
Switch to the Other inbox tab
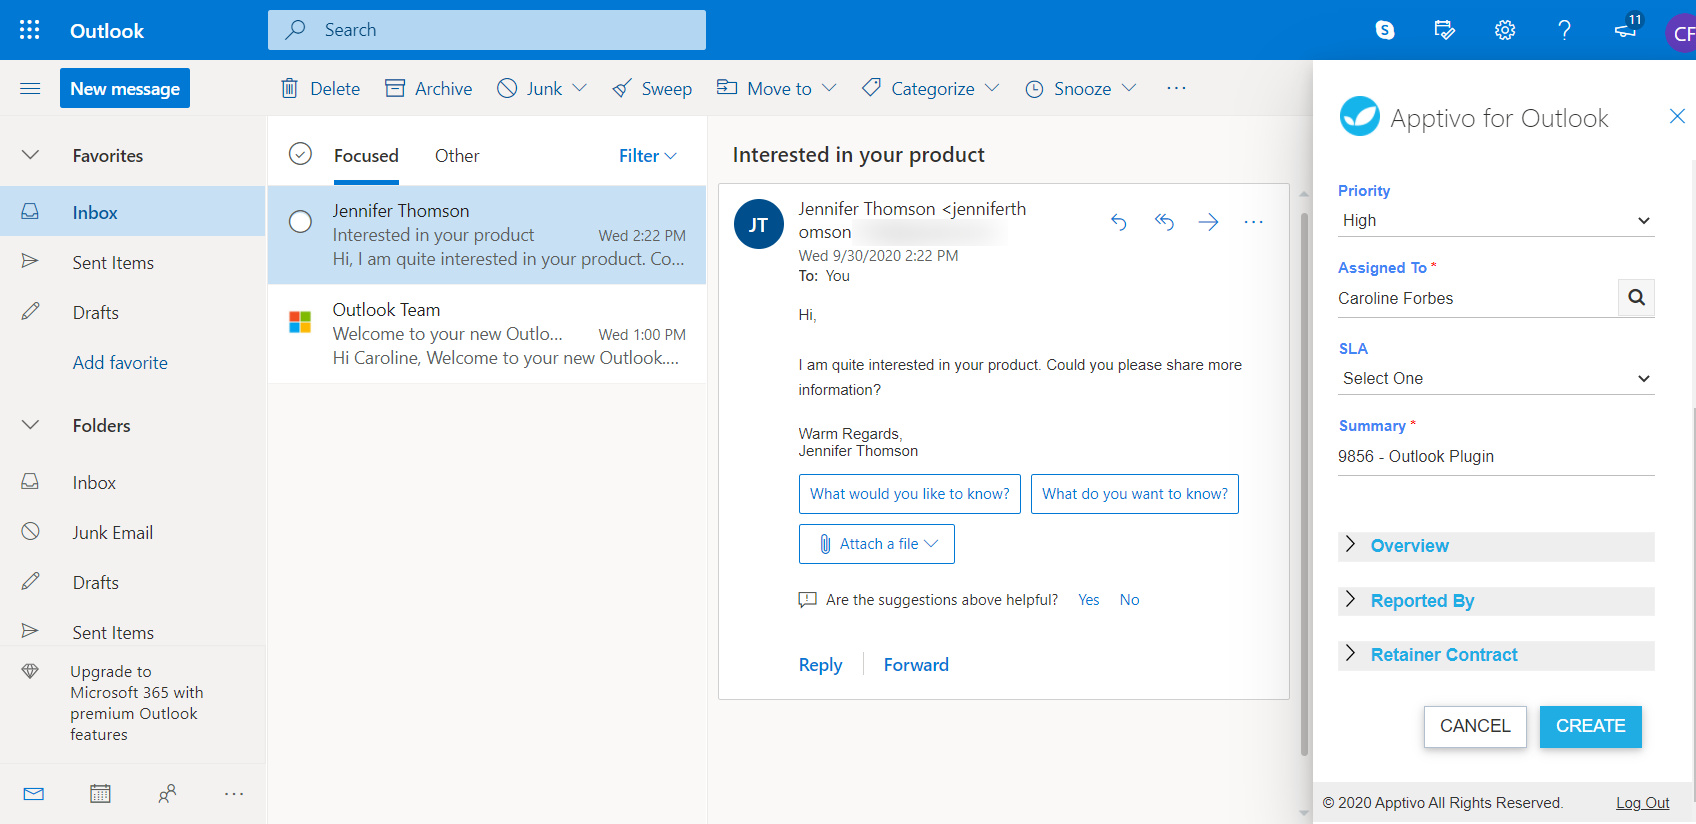[x=456, y=156]
